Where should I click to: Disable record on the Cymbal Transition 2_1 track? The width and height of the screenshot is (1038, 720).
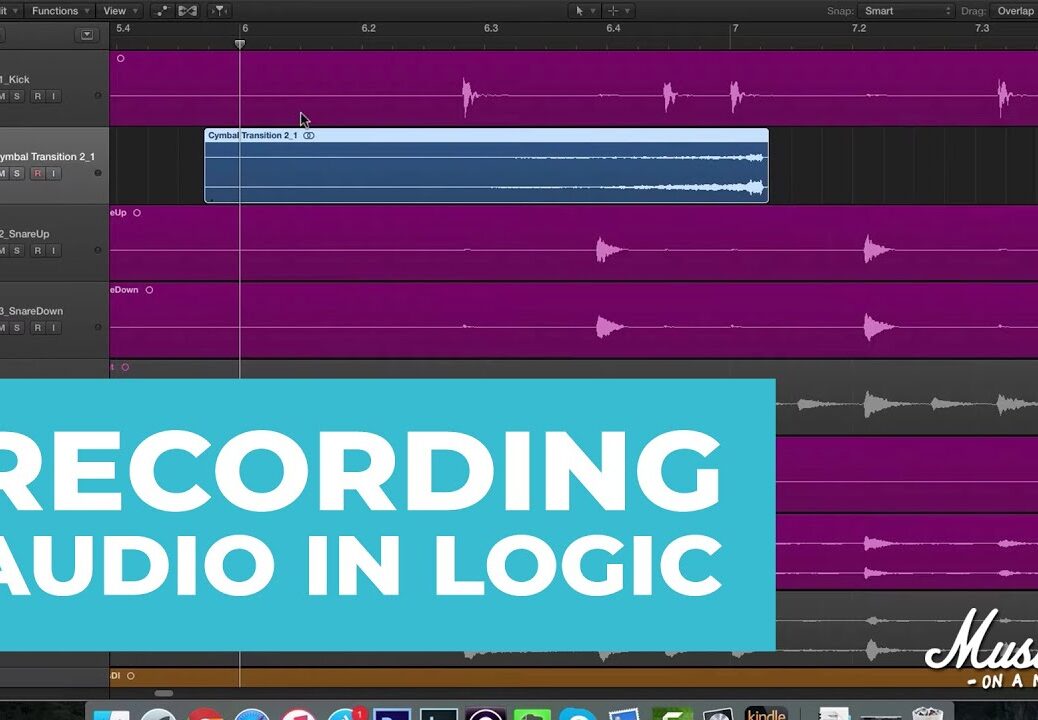pyautogui.click(x=38, y=173)
